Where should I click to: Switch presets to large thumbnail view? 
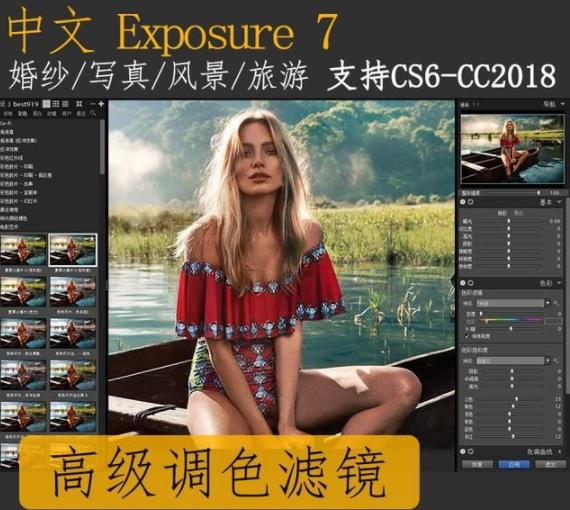click(x=46, y=104)
